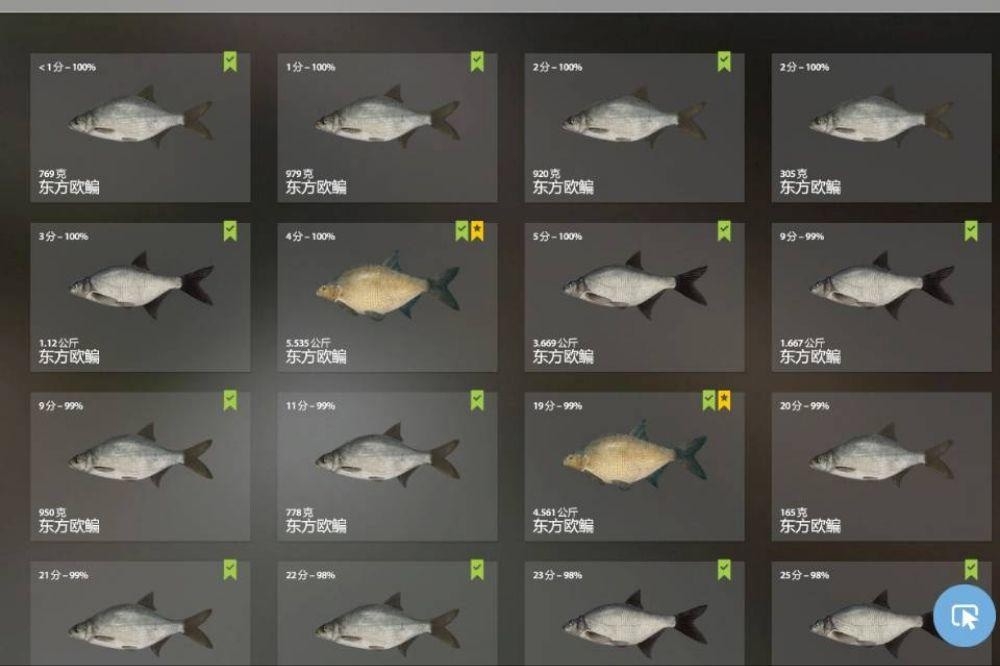Open the 778克 东方欧鳊 fish card
1000x666 pixels.
[x=387, y=466]
